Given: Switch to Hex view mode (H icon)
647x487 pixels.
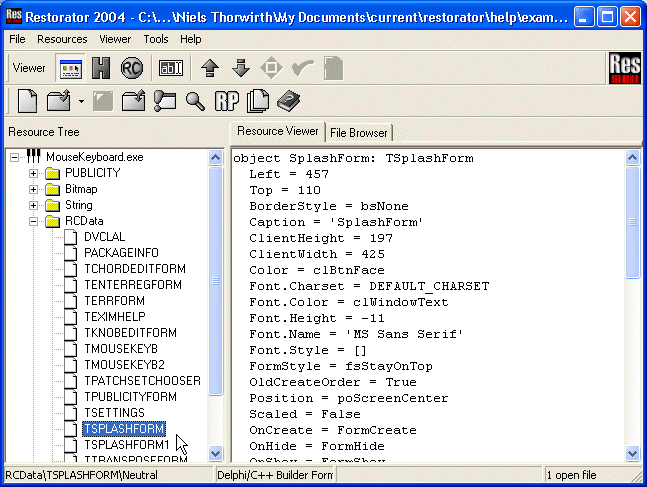Looking at the screenshot, I should pyautogui.click(x=101, y=68).
